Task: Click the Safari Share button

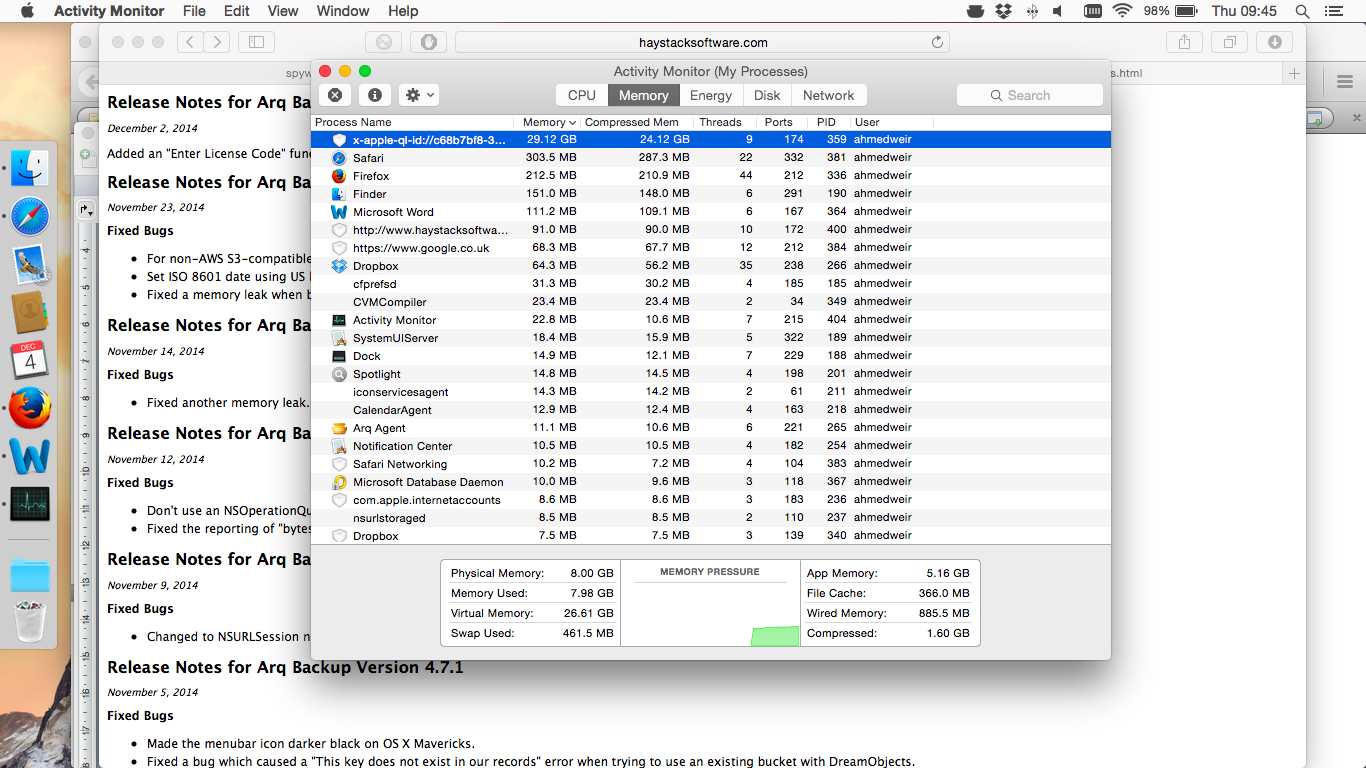Action: pos(1184,42)
